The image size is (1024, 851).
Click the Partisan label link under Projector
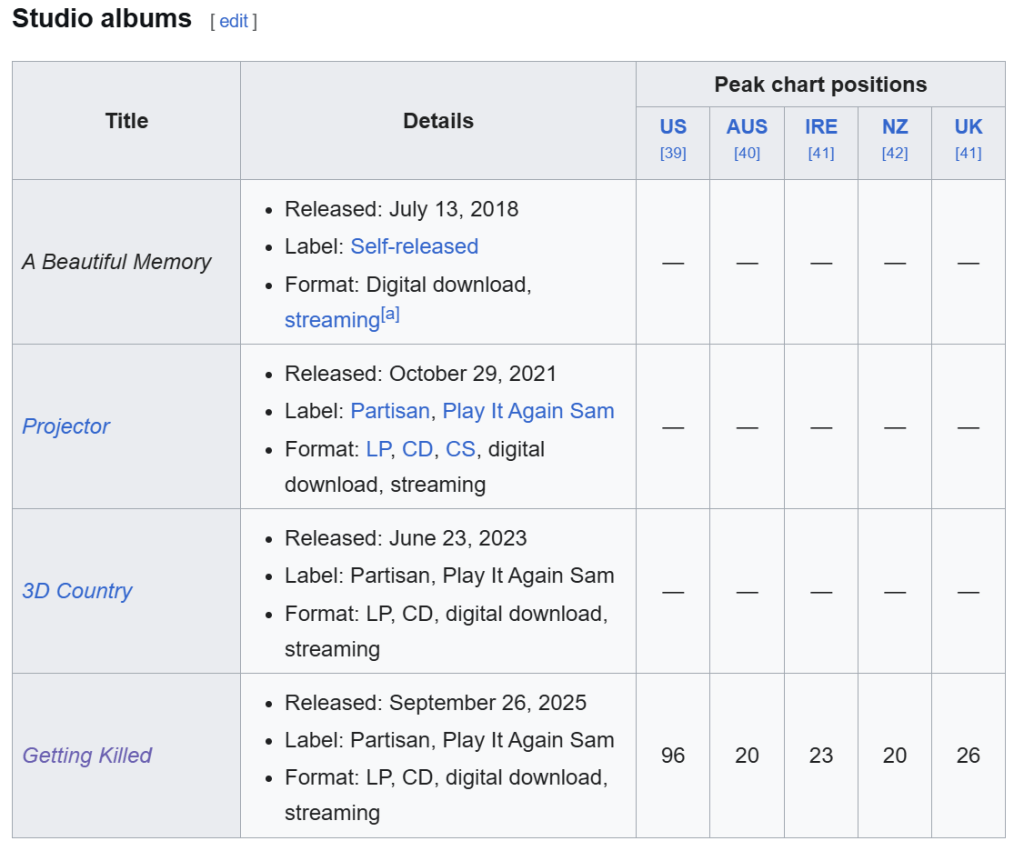click(390, 411)
